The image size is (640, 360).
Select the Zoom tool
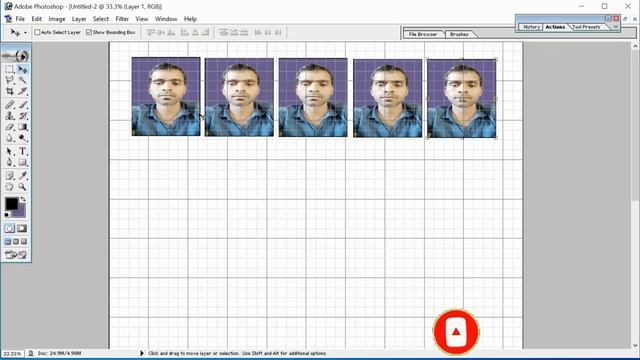22,187
